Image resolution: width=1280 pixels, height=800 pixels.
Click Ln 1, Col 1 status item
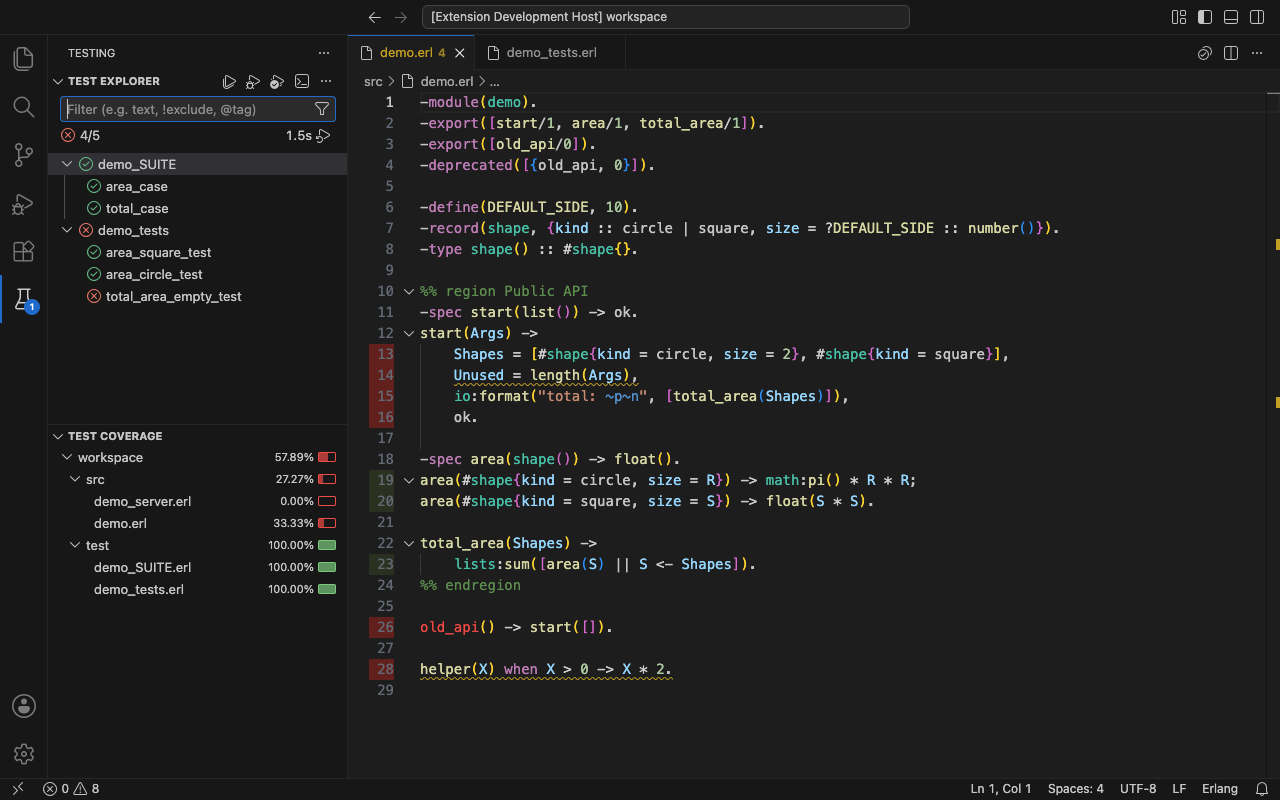(x=1001, y=789)
